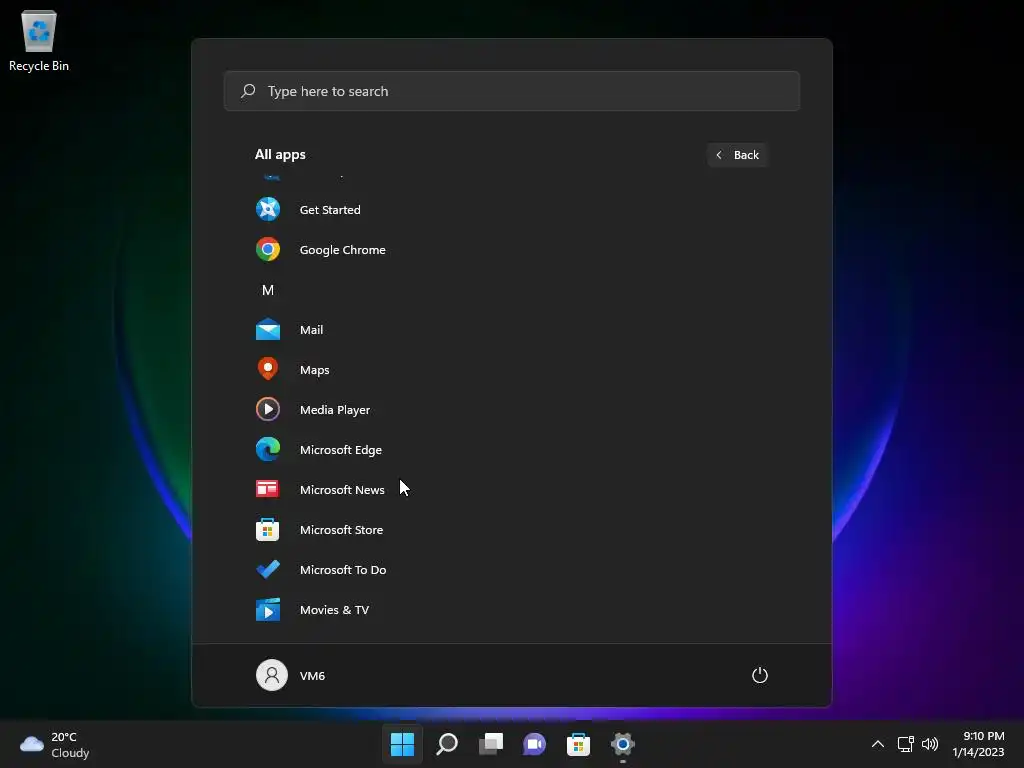Open the power options button
This screenshot has height=768, width=1024.
760,675
